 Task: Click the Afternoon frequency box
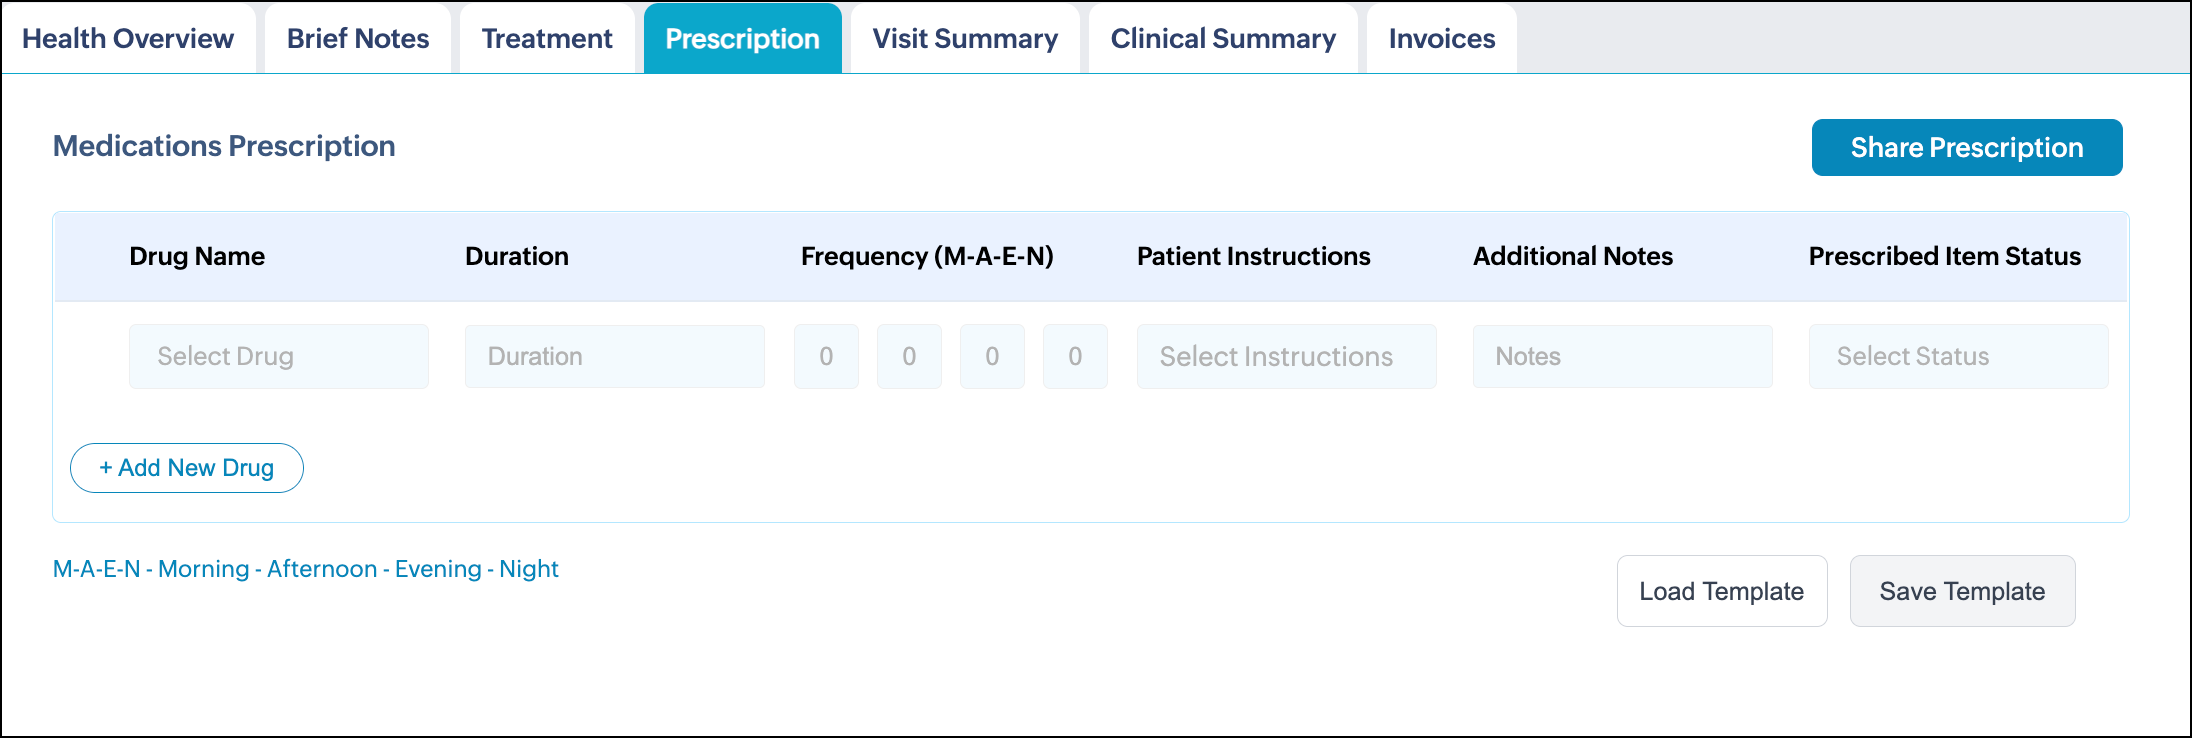pos(909,357)
